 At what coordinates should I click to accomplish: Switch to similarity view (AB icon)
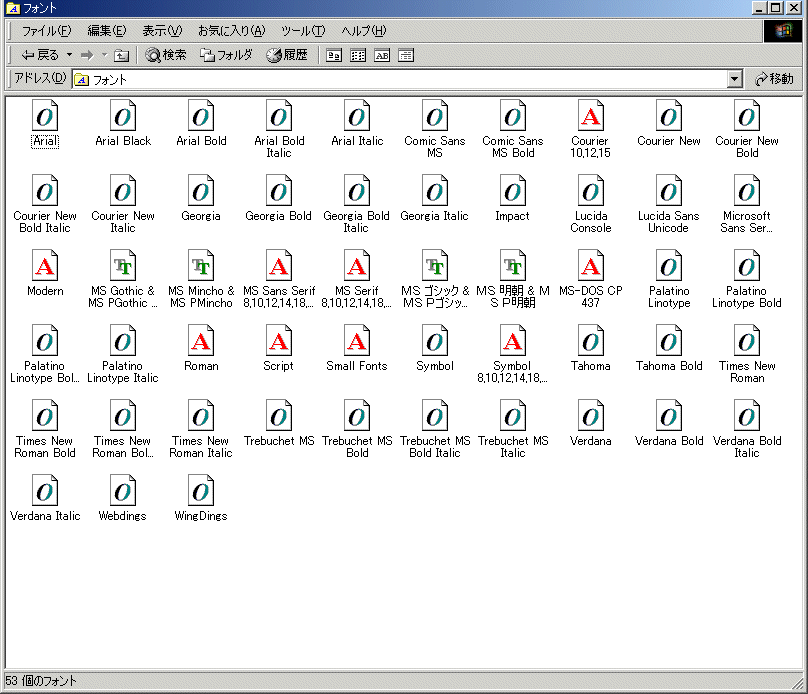tap(382, 55)
